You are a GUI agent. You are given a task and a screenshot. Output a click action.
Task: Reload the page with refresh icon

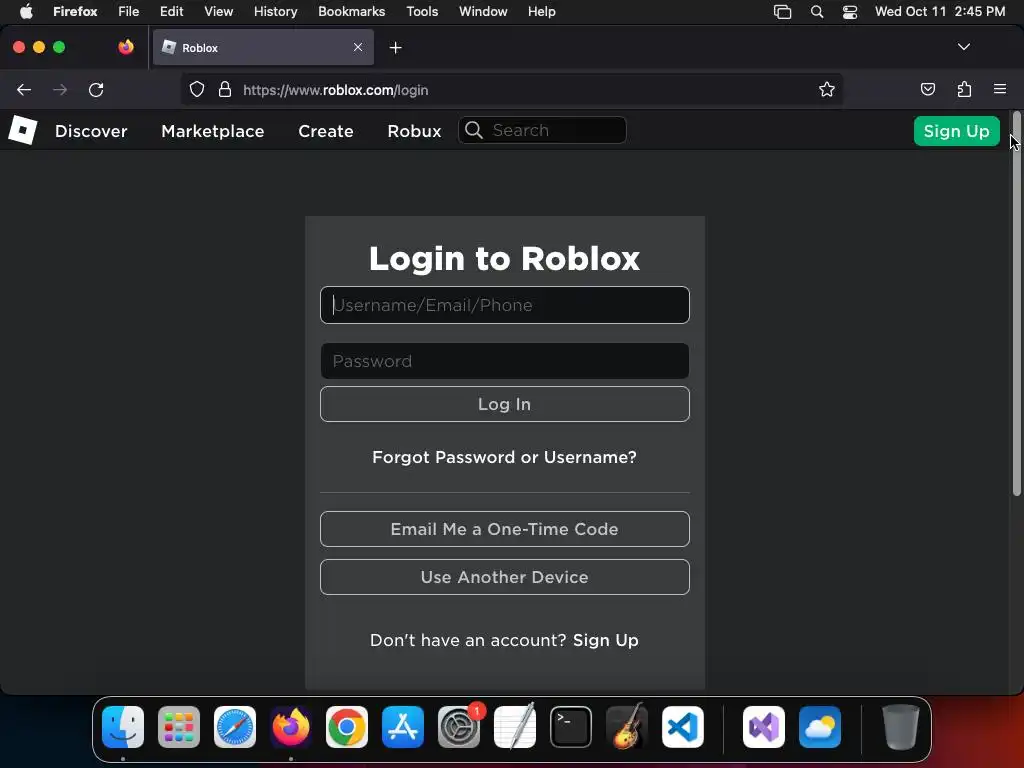pos(96,90)
